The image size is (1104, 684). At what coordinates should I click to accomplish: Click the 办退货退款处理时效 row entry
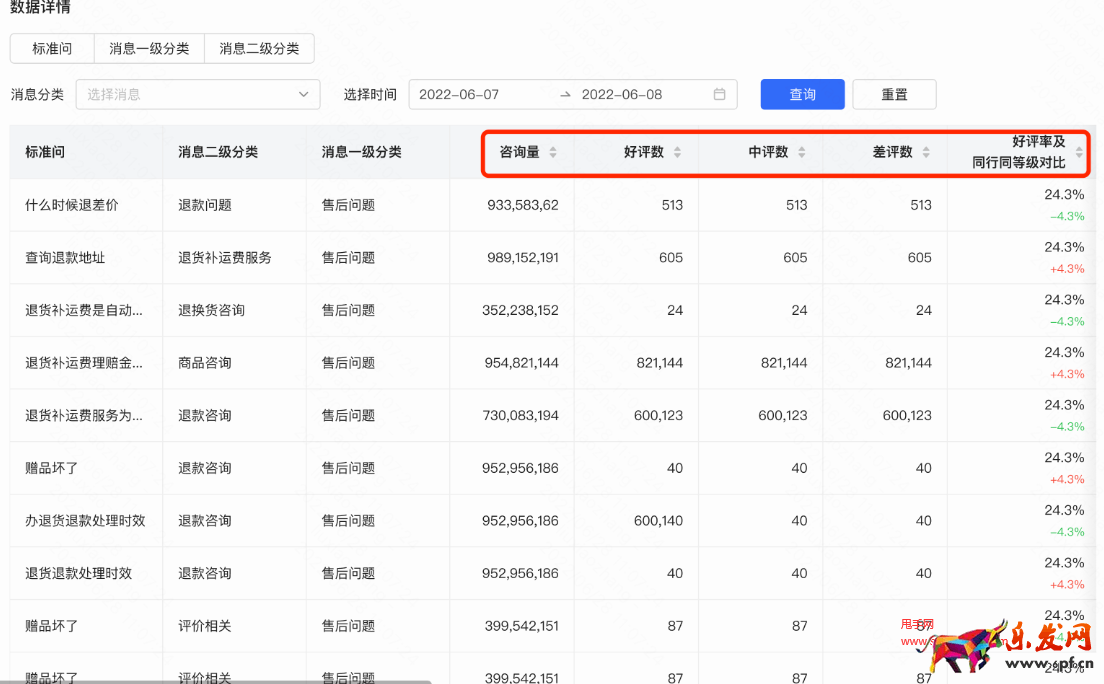pyautogui.click(x=85, y=520)
